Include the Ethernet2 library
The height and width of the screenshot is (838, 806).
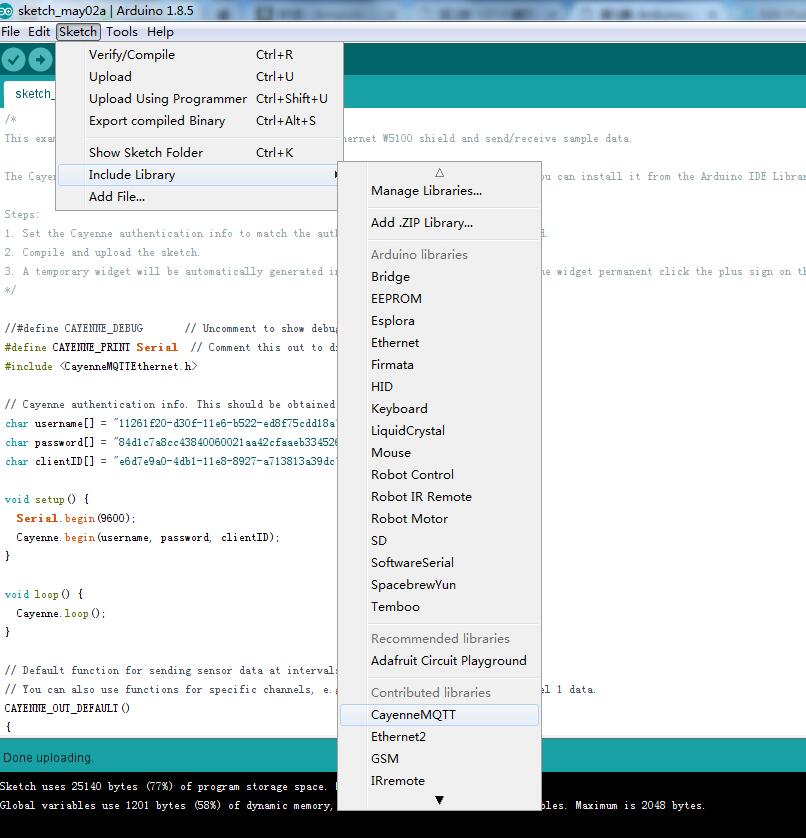pos(439,737)
